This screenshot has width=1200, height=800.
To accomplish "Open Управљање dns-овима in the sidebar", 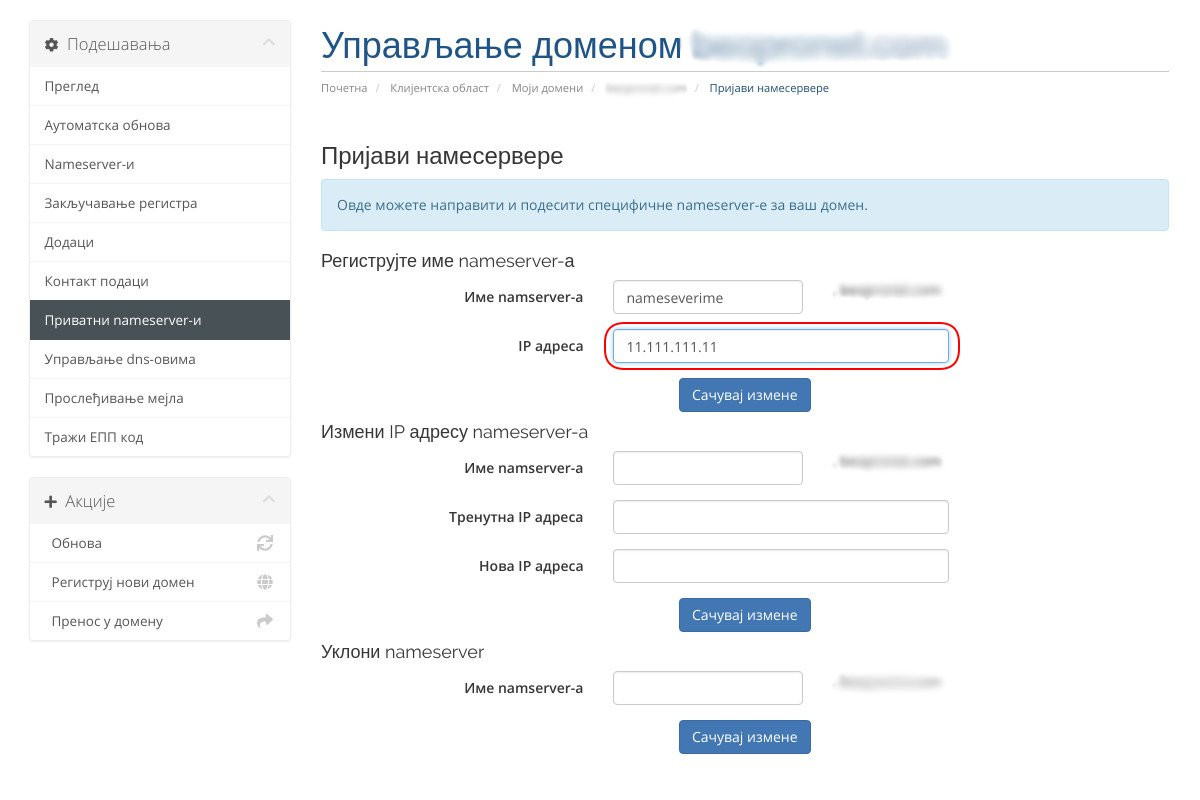I will coord(160,359).
